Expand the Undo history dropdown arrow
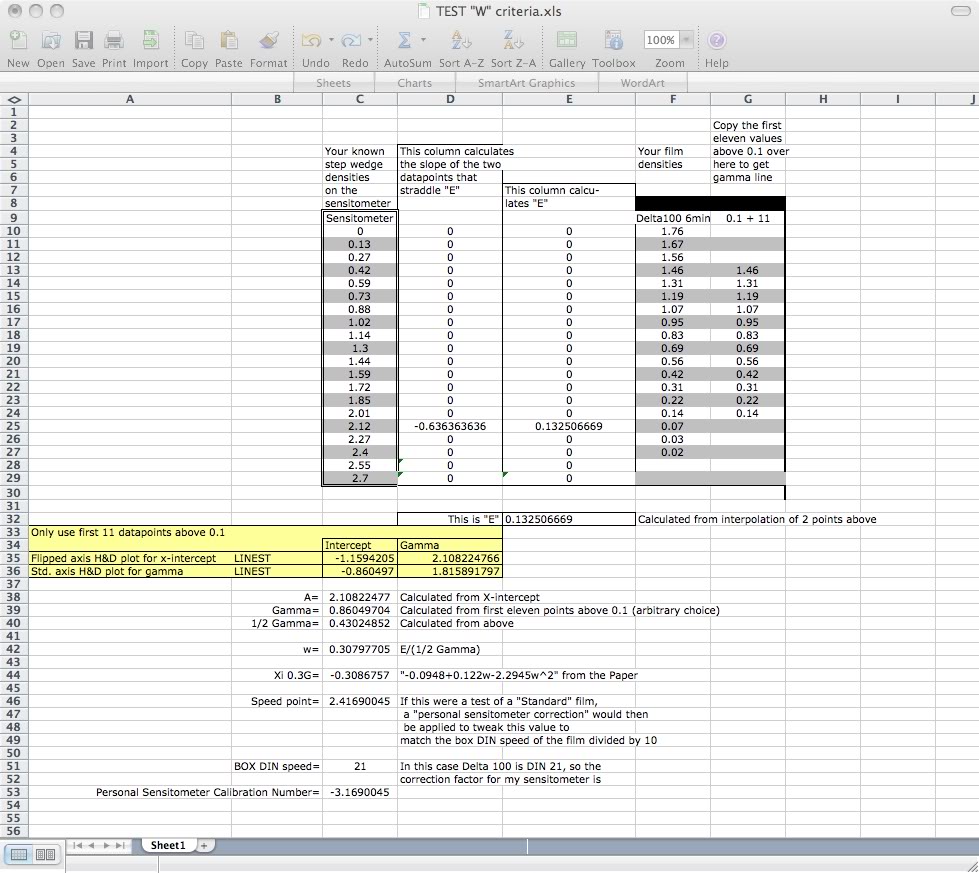979x873 pixels. point(331,41)
